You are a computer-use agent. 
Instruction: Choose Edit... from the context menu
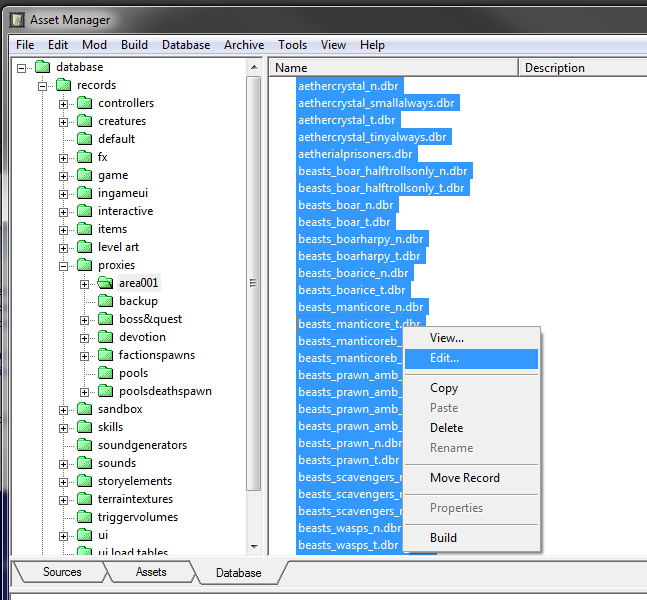[444, 358]
